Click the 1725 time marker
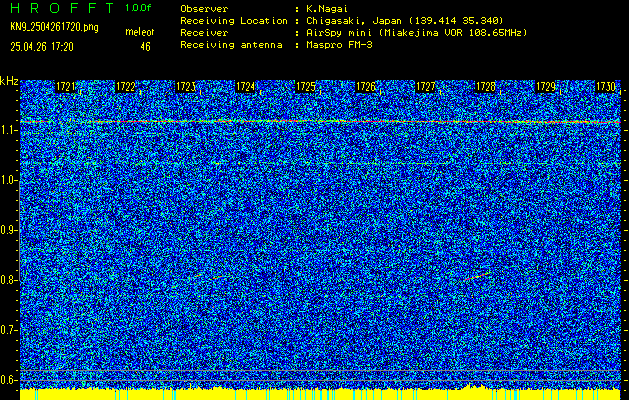The image size is (629, 400). tap(306, 87)
